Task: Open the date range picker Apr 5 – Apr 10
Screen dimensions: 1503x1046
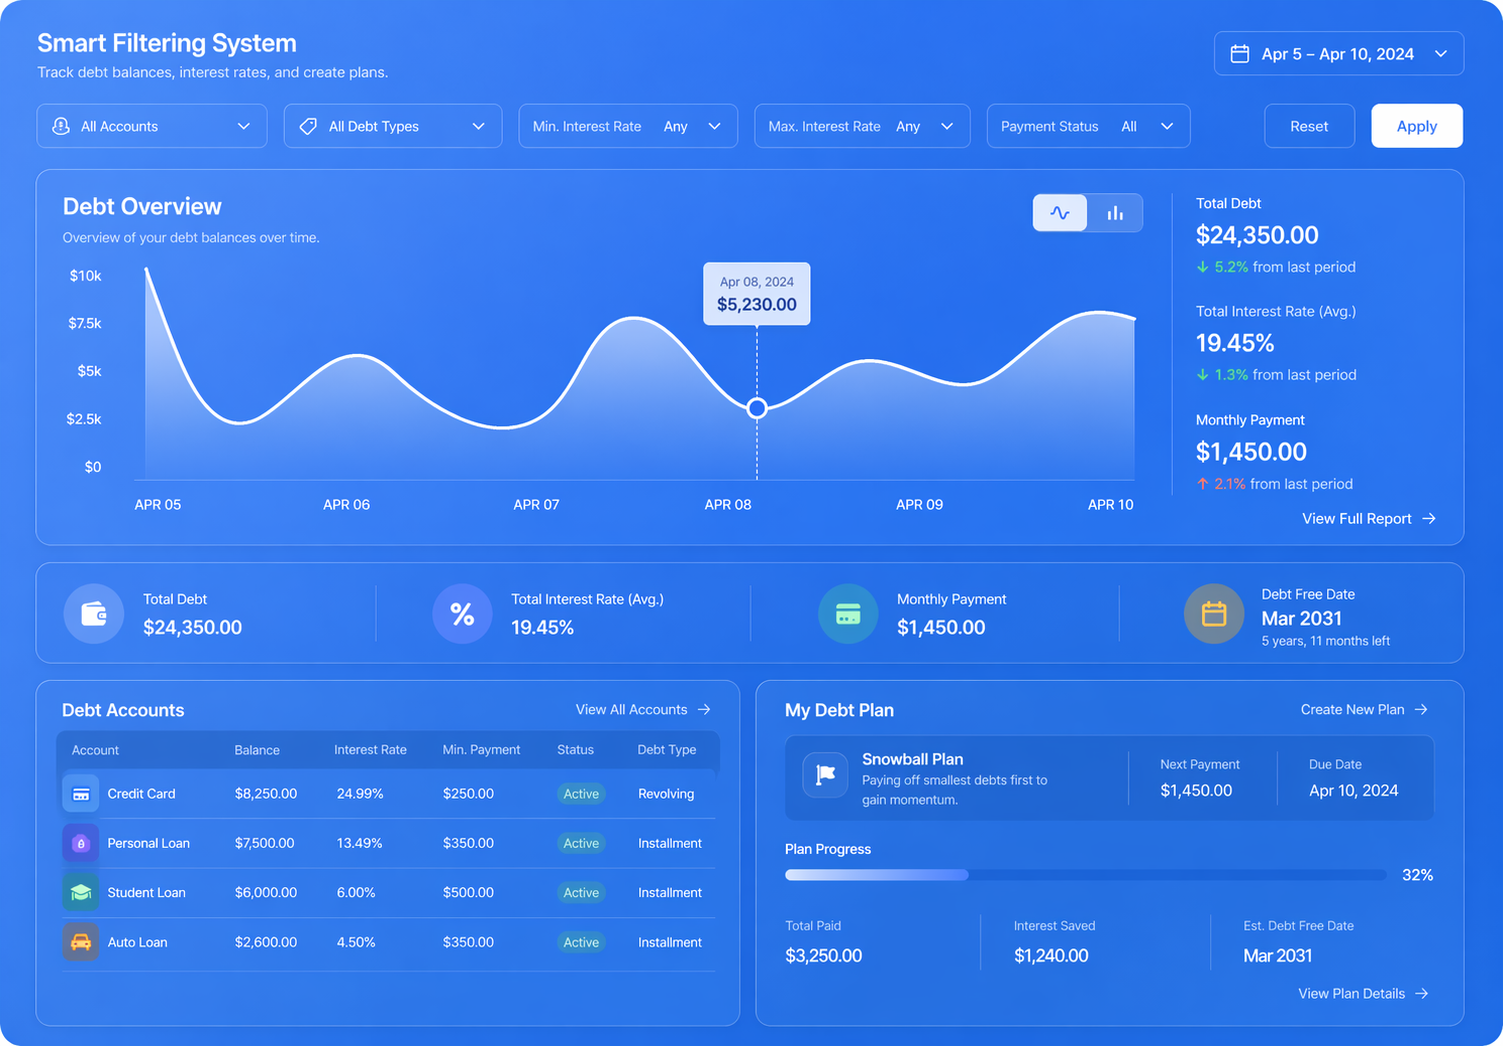Action: [1339, 54]
